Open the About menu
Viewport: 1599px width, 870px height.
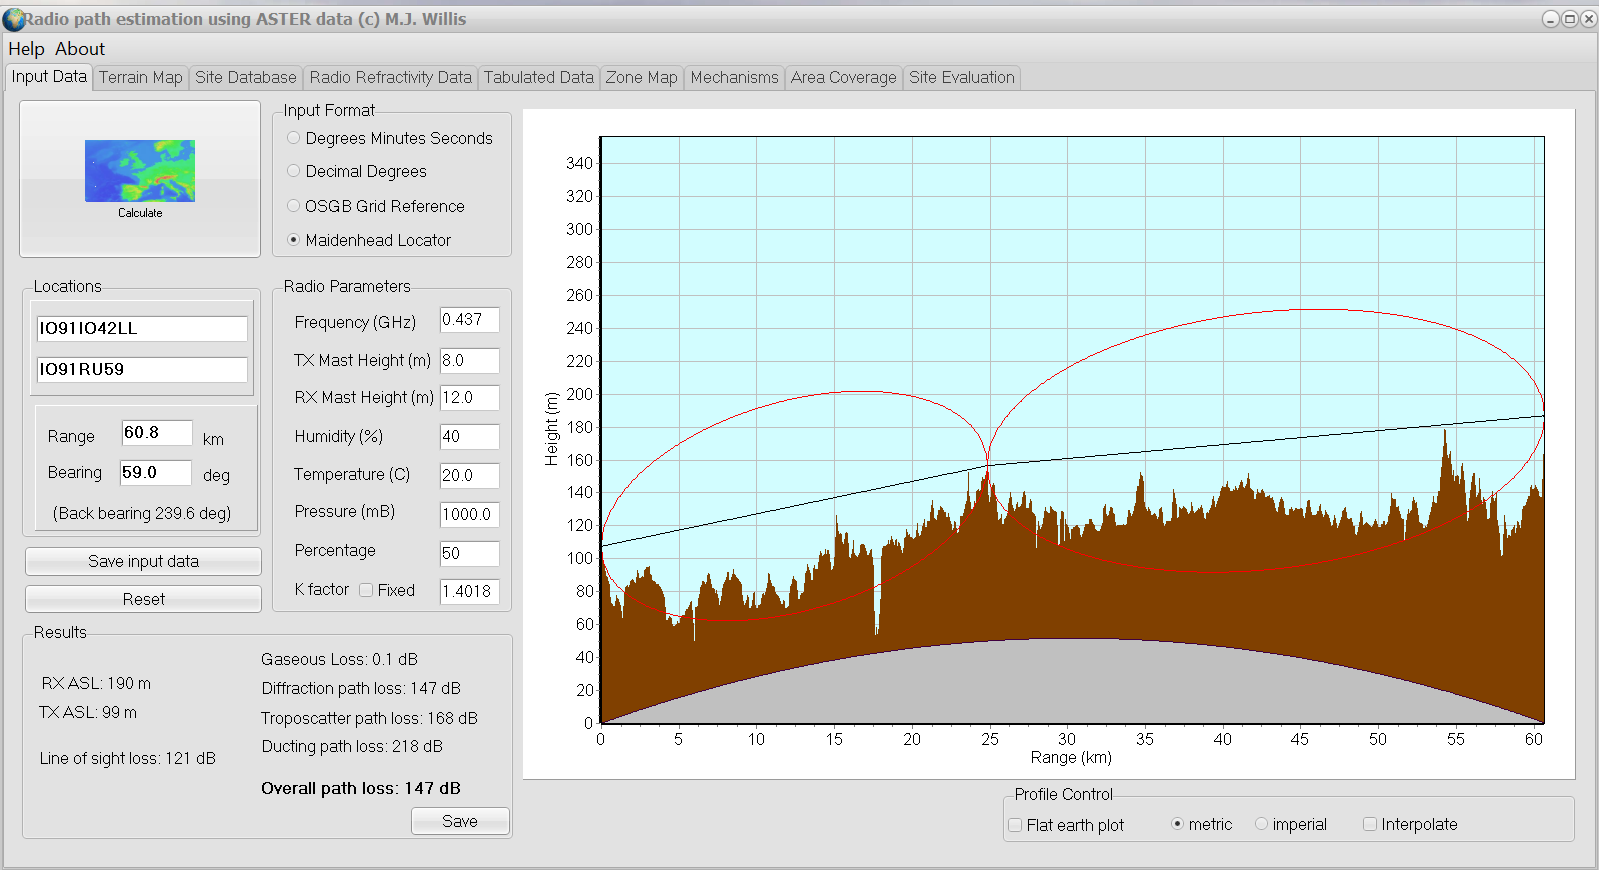click(80, 49)
